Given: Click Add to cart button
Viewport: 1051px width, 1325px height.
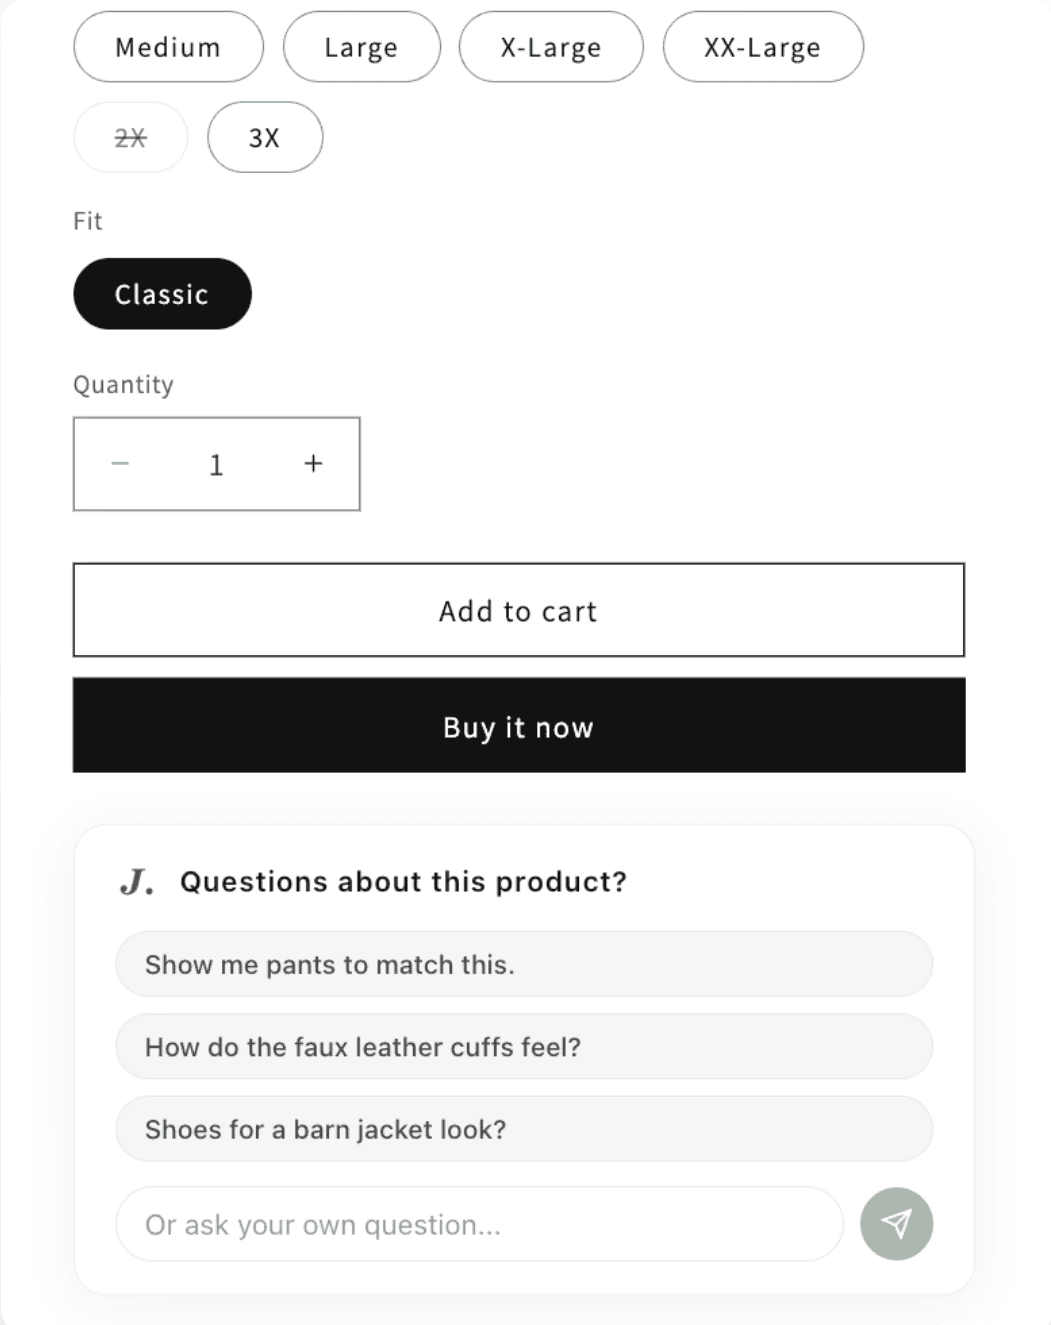Looking at the screenshot, I should tap(519, 610).
